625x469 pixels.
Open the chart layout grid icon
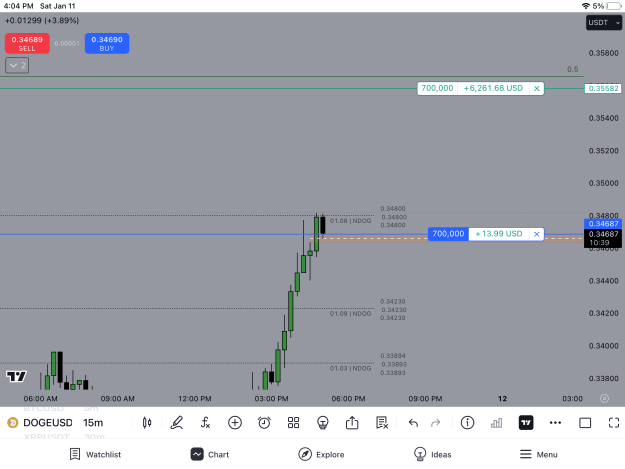[x=293, y=423]
